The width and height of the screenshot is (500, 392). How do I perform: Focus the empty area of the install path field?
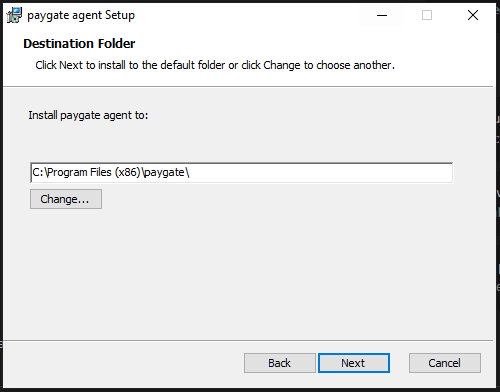320,173
